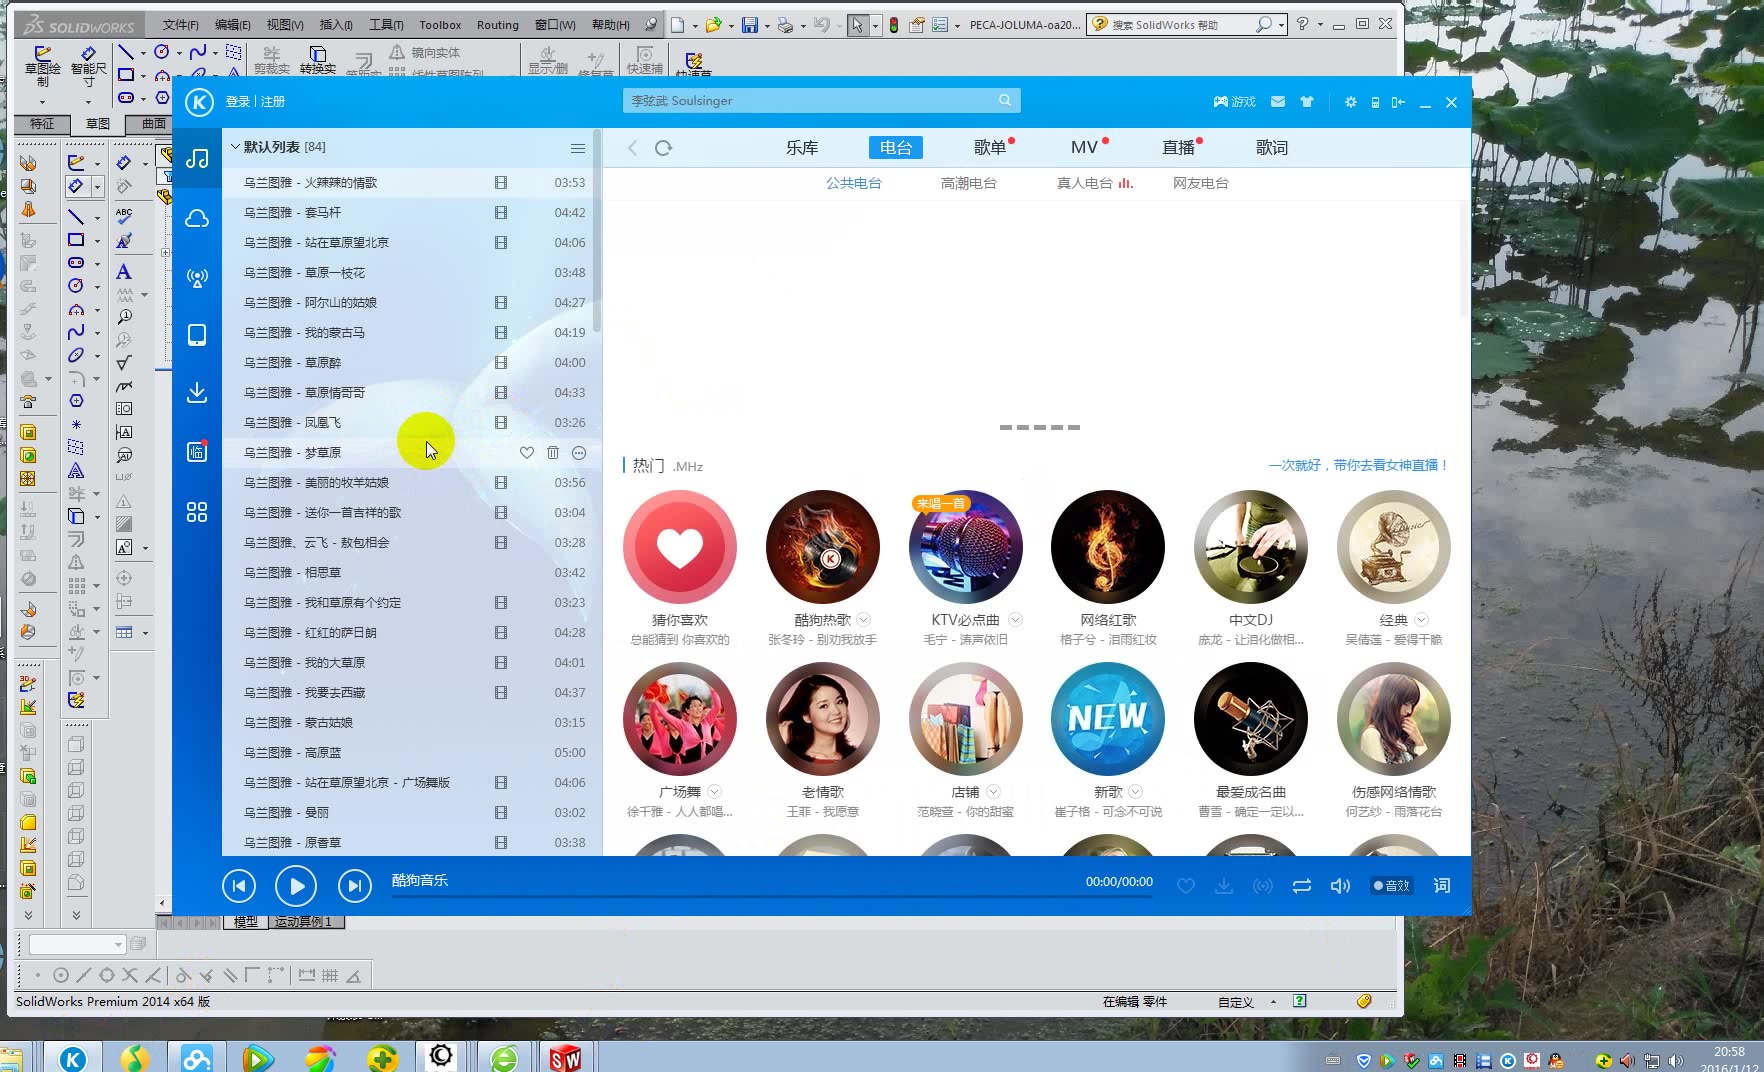Open the local music list sidebar icon
Screen dimensions: 1764x1072
(197, 159)
